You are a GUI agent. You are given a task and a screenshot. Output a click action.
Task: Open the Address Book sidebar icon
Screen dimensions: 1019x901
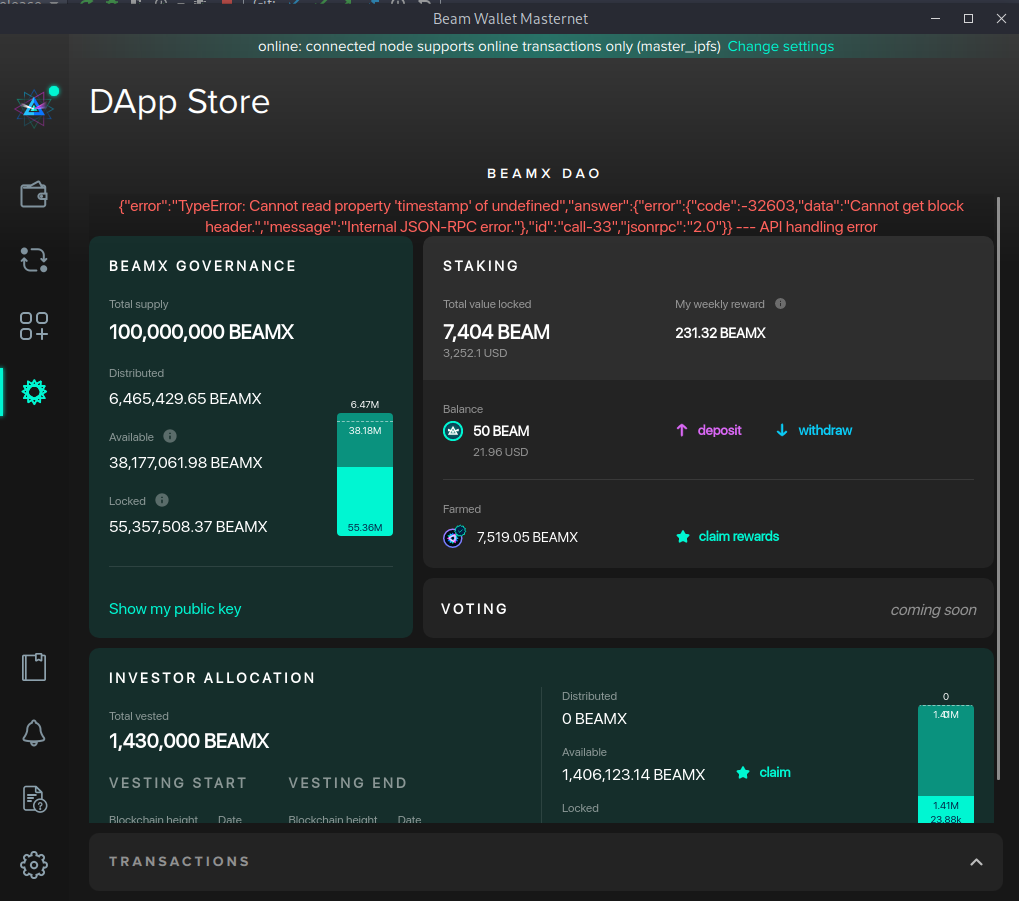34,667
